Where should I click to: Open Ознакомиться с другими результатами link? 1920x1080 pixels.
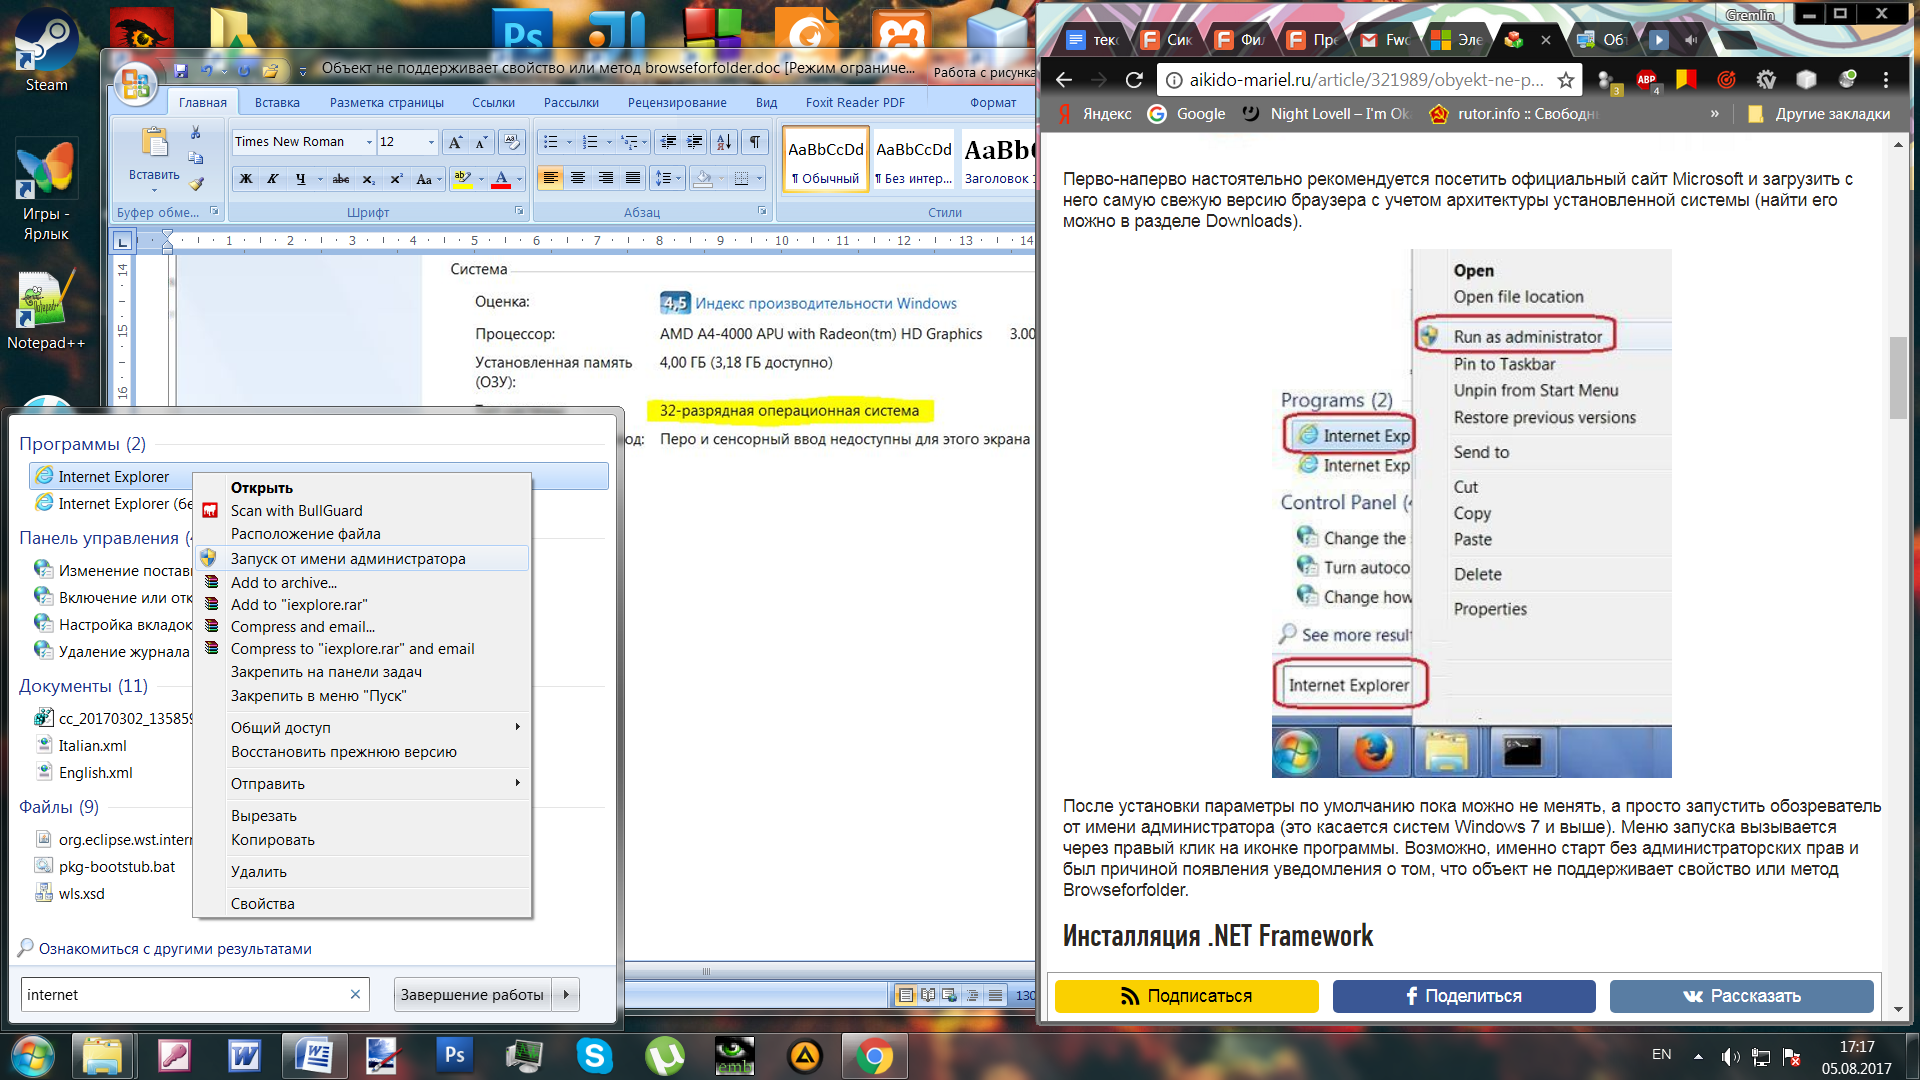click(x=175, y=949)
